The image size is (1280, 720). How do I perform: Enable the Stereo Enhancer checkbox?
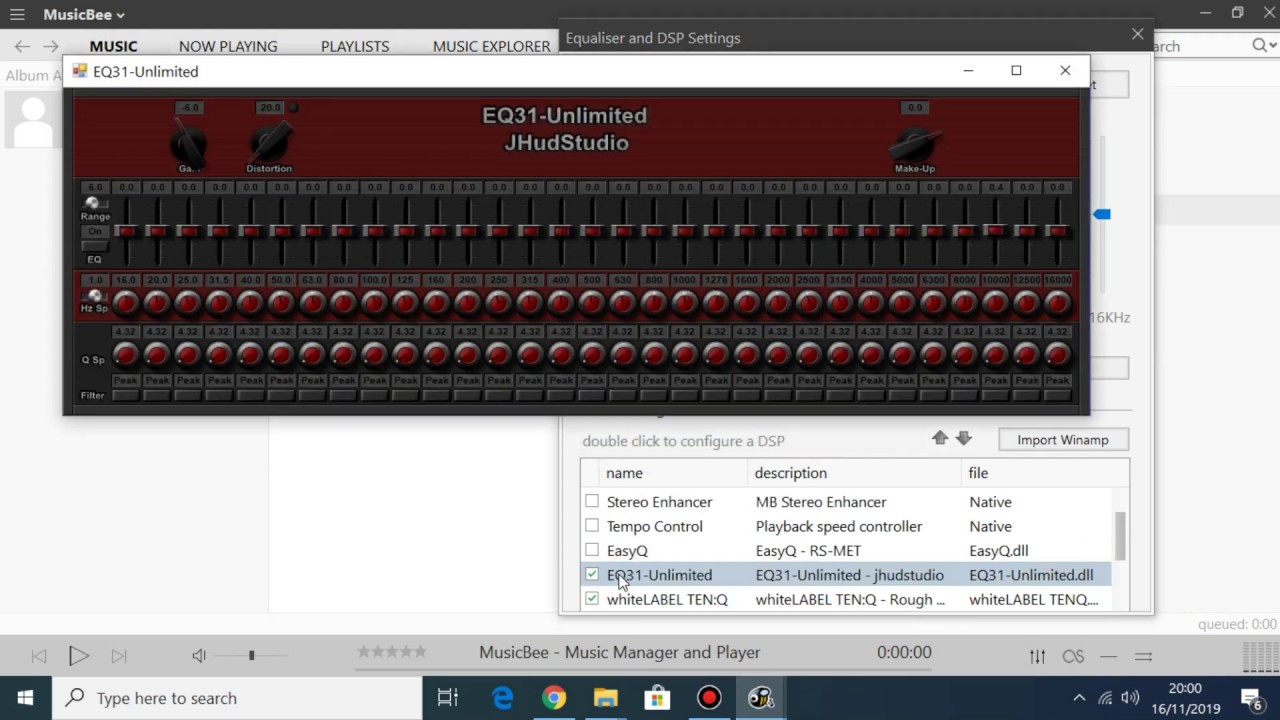(592, 501)
